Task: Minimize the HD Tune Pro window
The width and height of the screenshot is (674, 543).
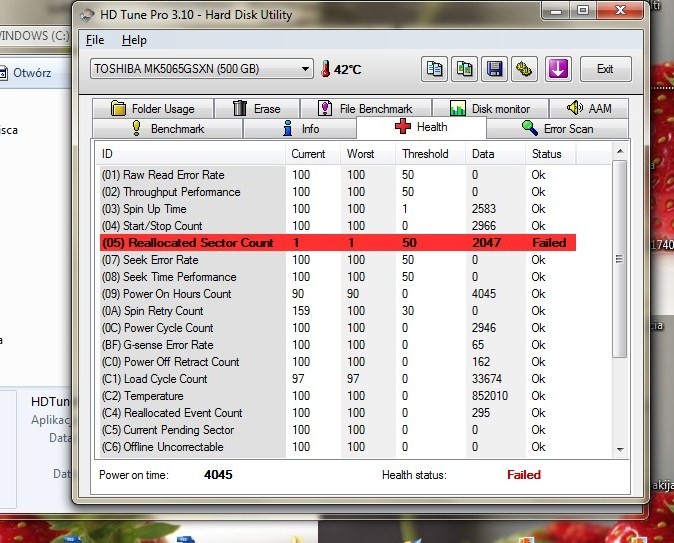Action: click(x=556, y=10)
